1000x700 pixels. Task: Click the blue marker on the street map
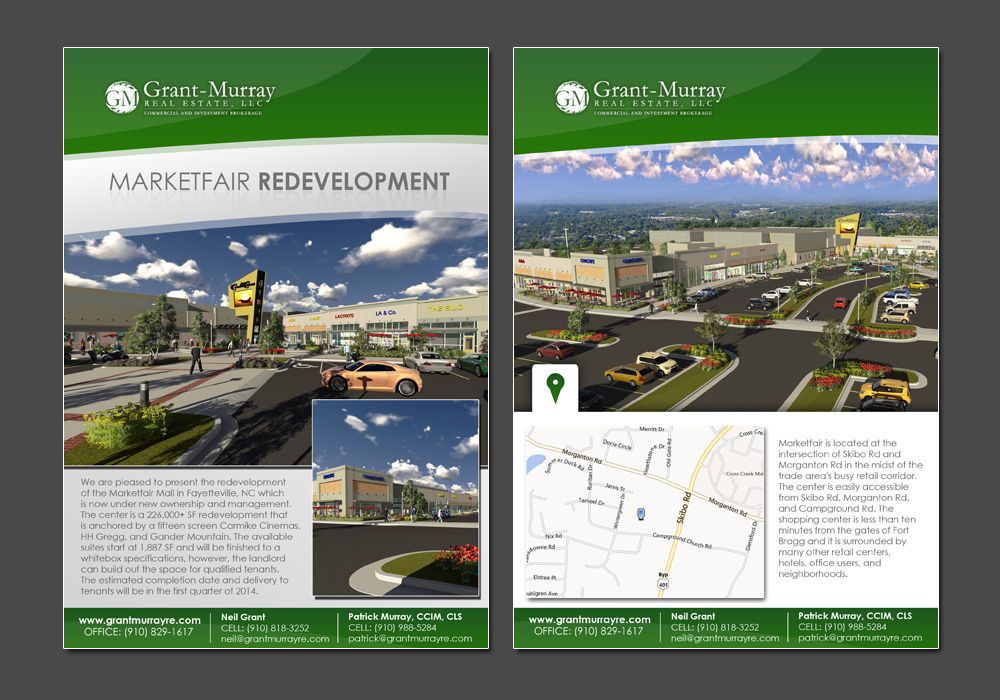point(641,514)
